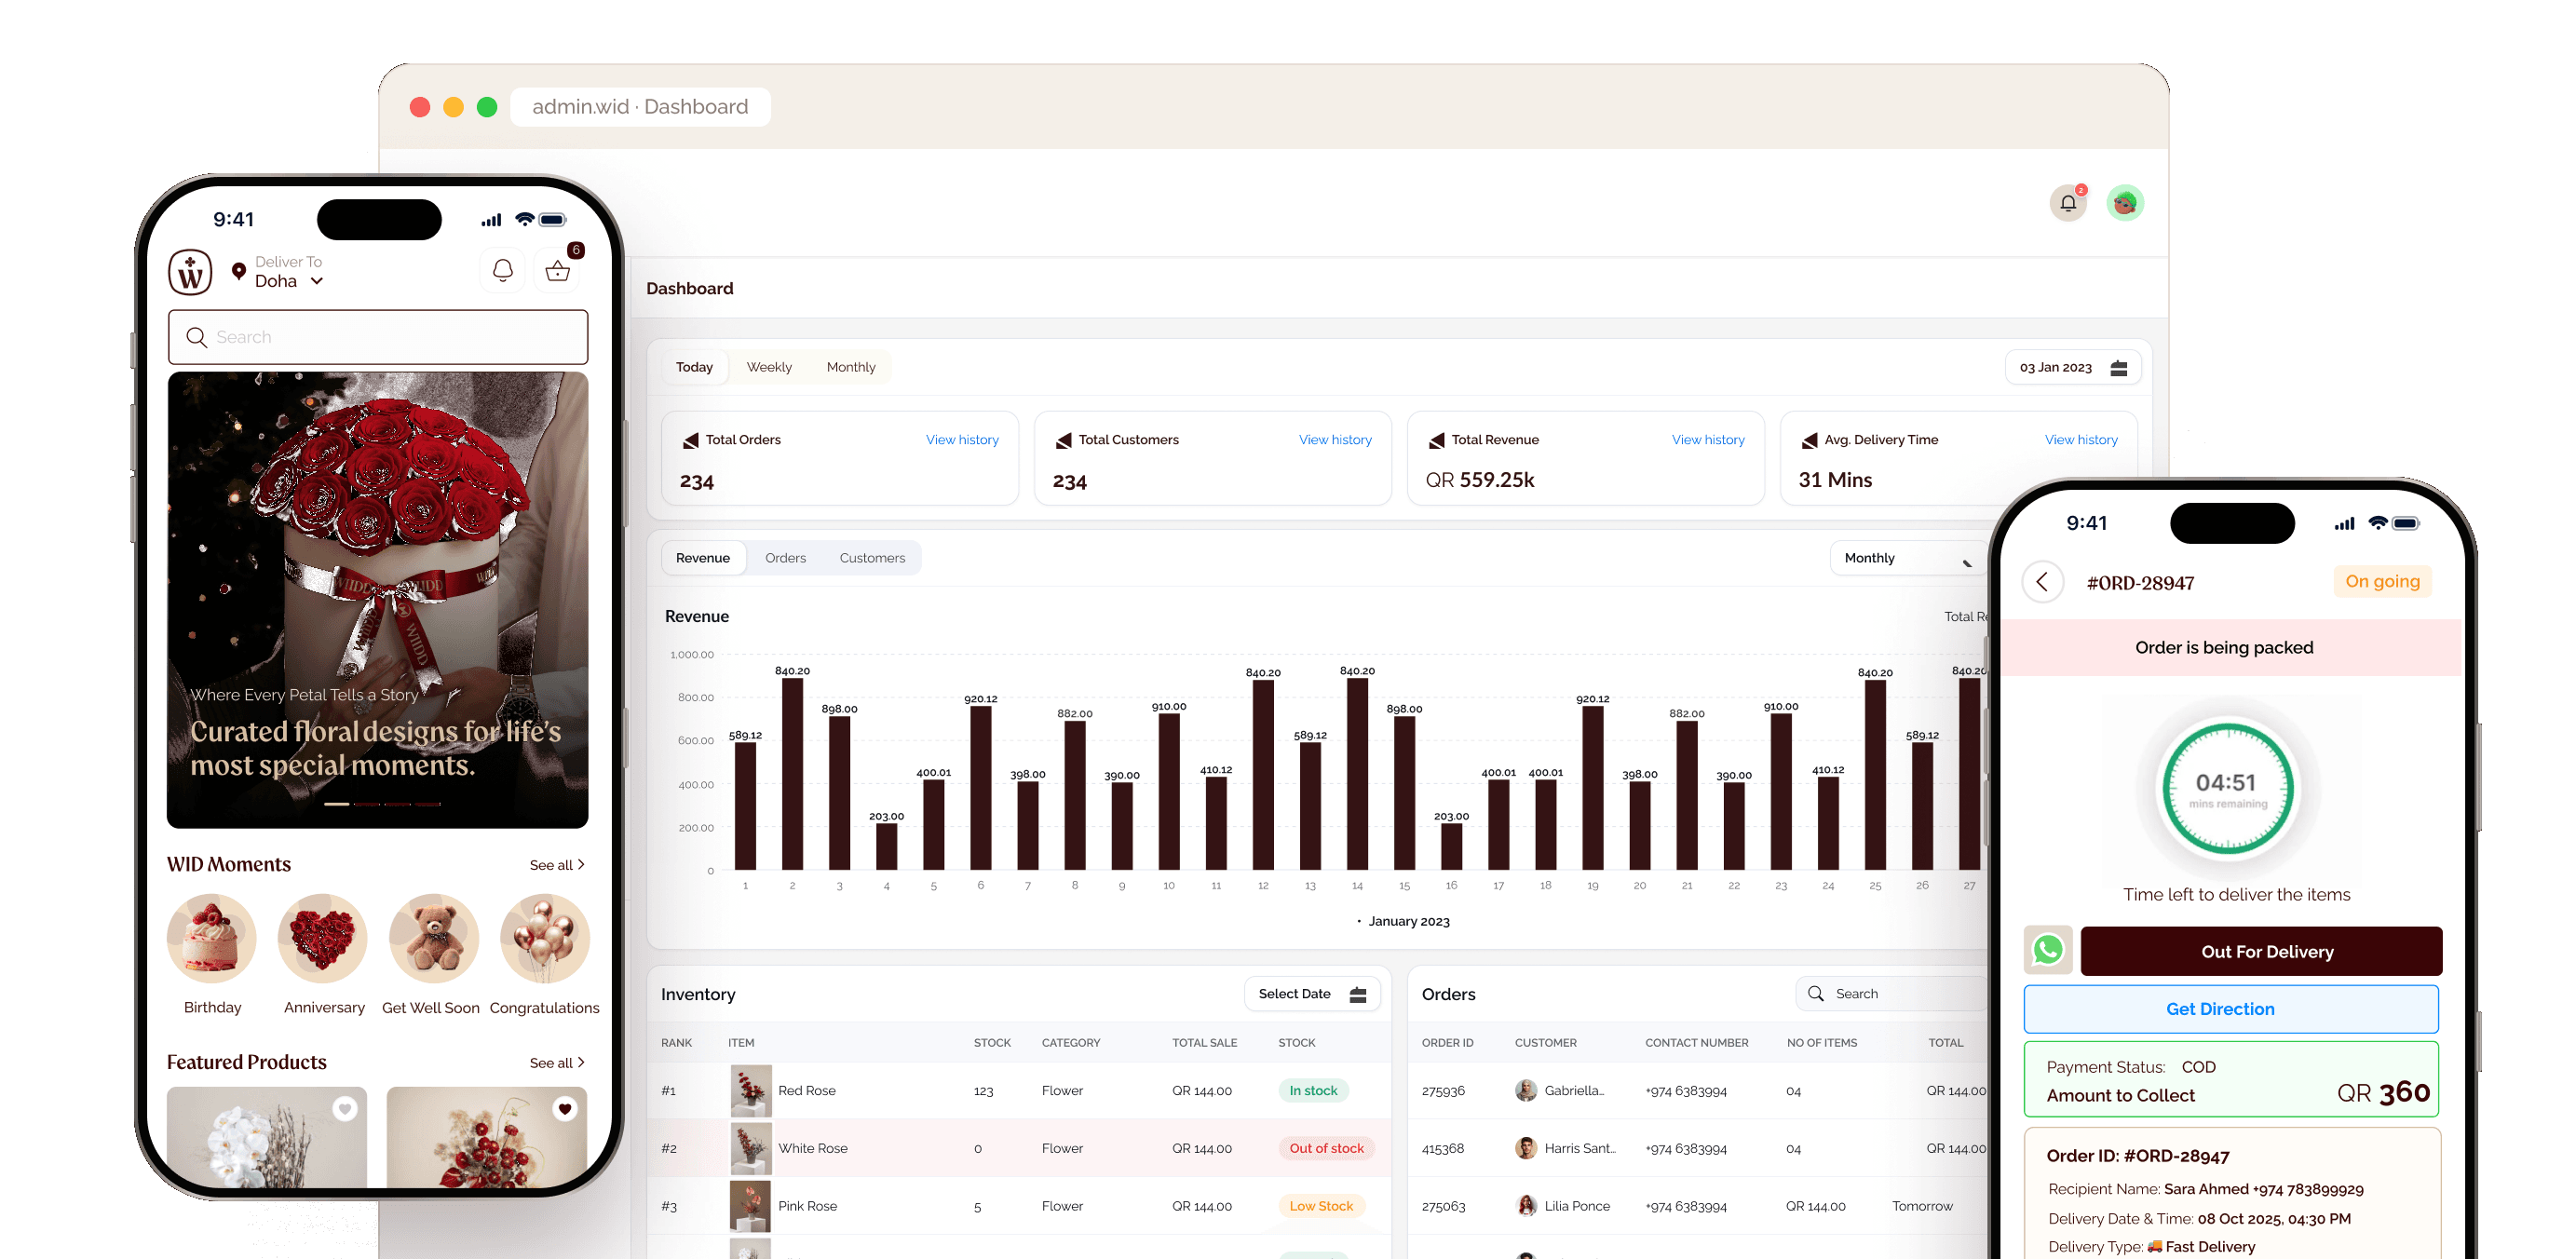Click the search magnifier in the Orders panel
This screenshot has height=1259, width=2576.
(x=1815, y=993)
